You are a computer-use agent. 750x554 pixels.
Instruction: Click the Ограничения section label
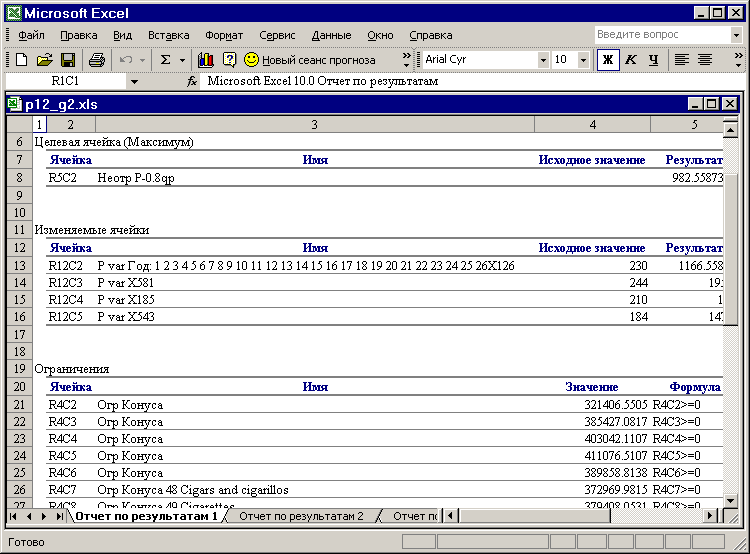click(72, 369)
